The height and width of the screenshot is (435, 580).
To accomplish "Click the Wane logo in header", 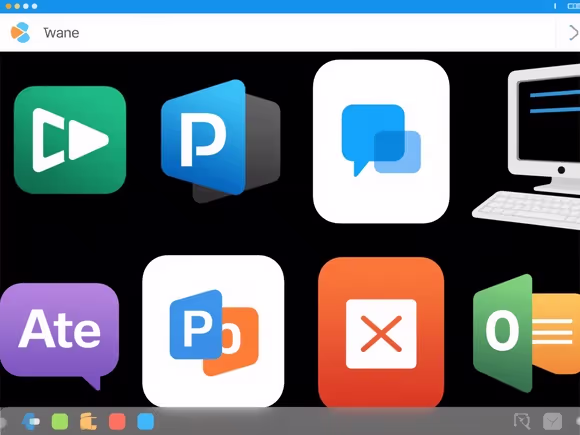I will tap(20, 33).
